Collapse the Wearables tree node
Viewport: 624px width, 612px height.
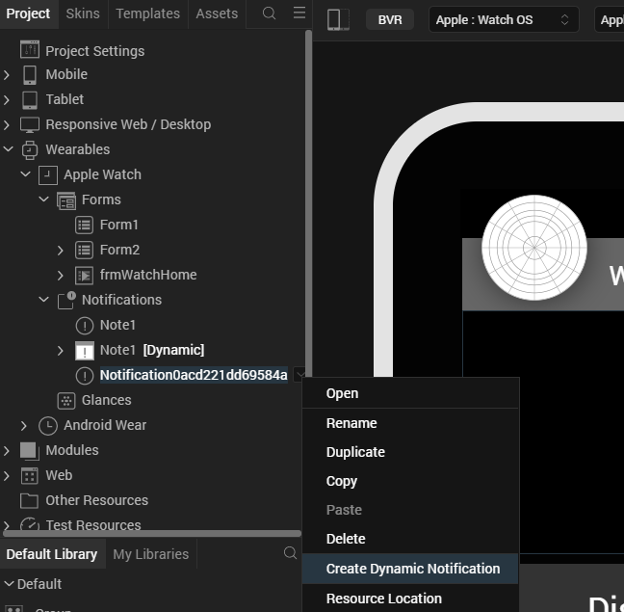(7, 149)
